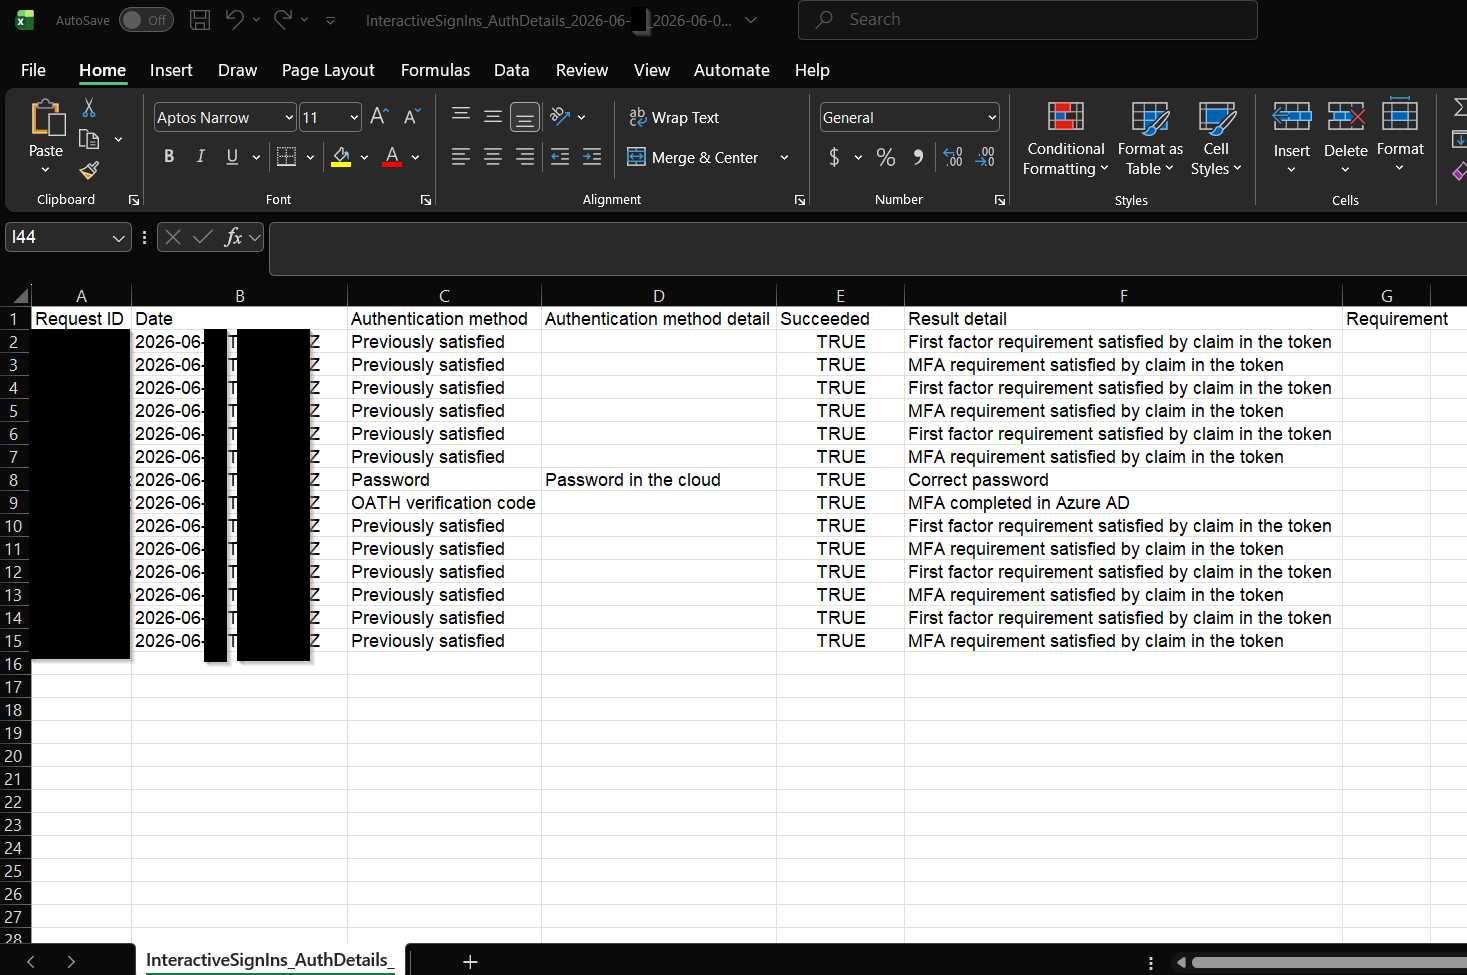The height and width of the screenshot is (975, 1467).
Task: Toggle Italic formatting
Action: pos(201,156)
